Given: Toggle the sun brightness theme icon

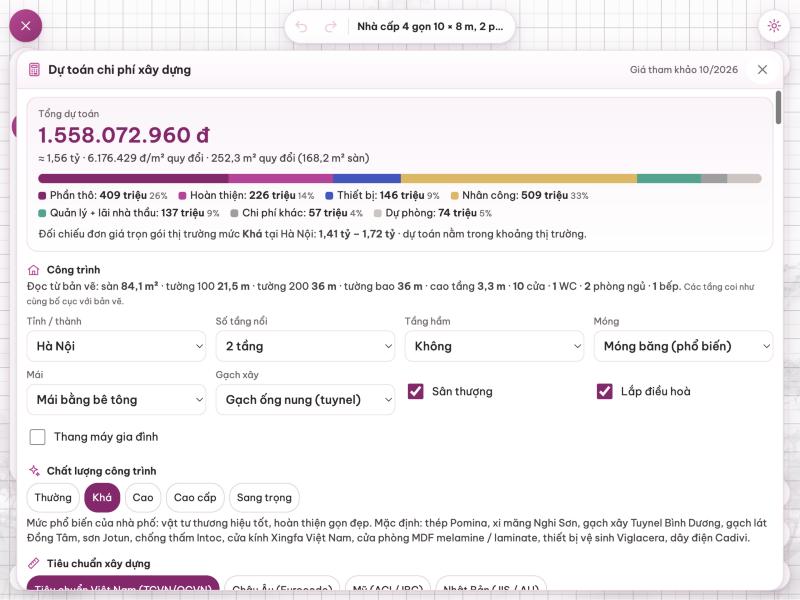Looking at the screenshot, I should pyautogui.click(x=774, y=26).
